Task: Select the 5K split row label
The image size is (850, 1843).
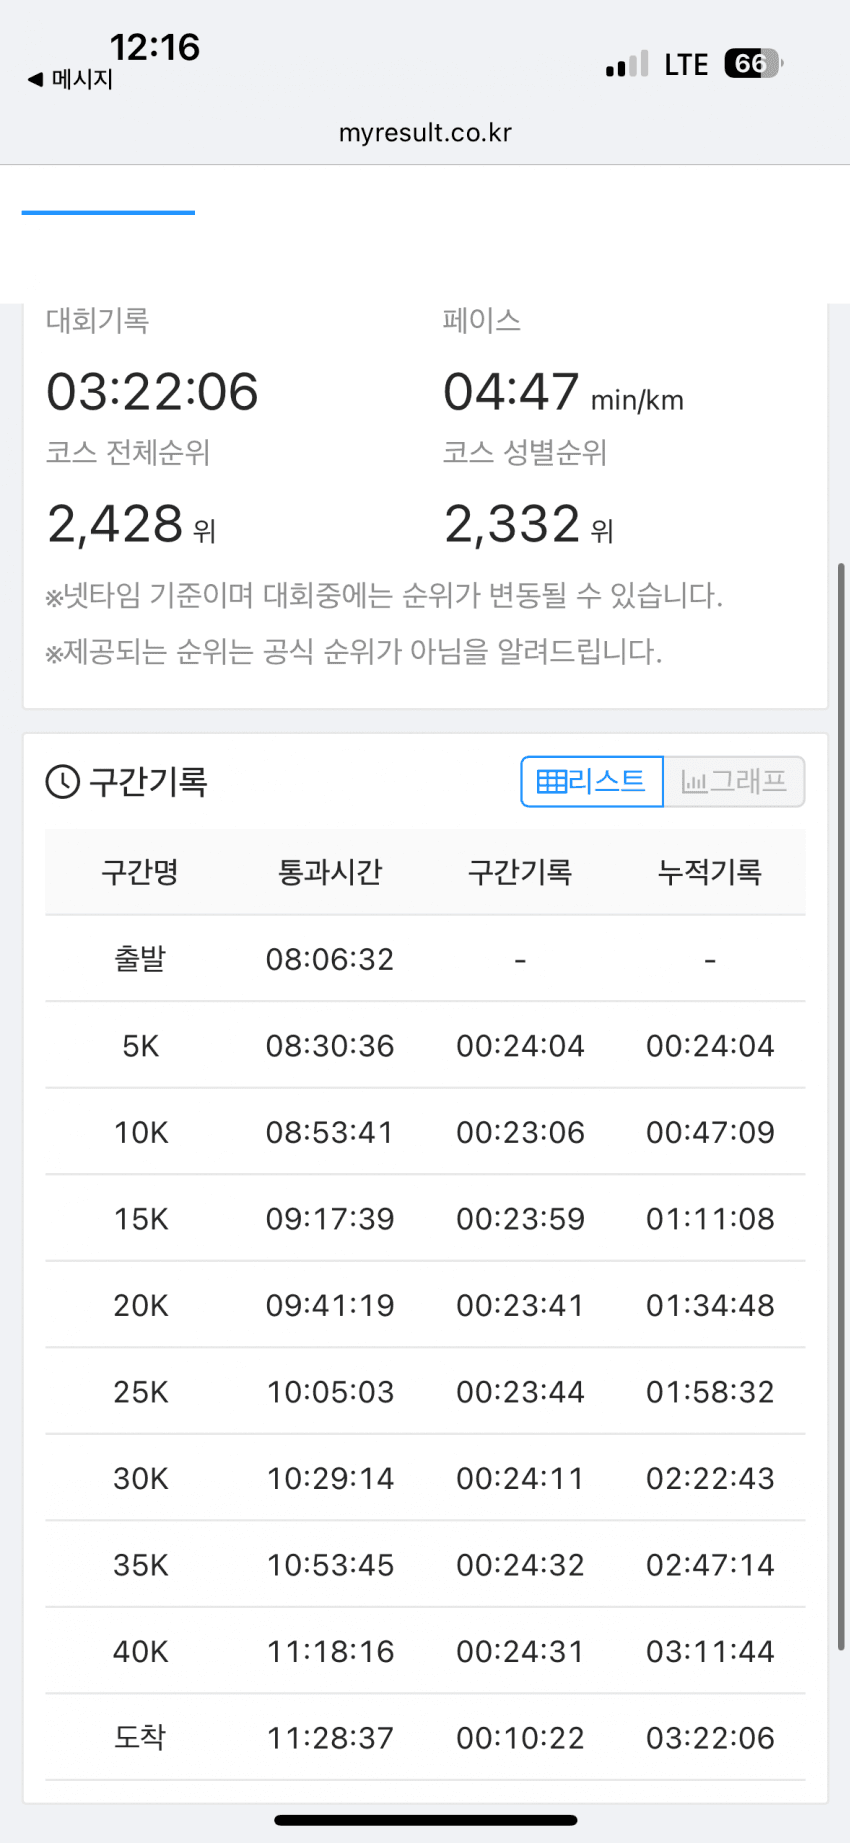Action: click(x=140, y=1046)
